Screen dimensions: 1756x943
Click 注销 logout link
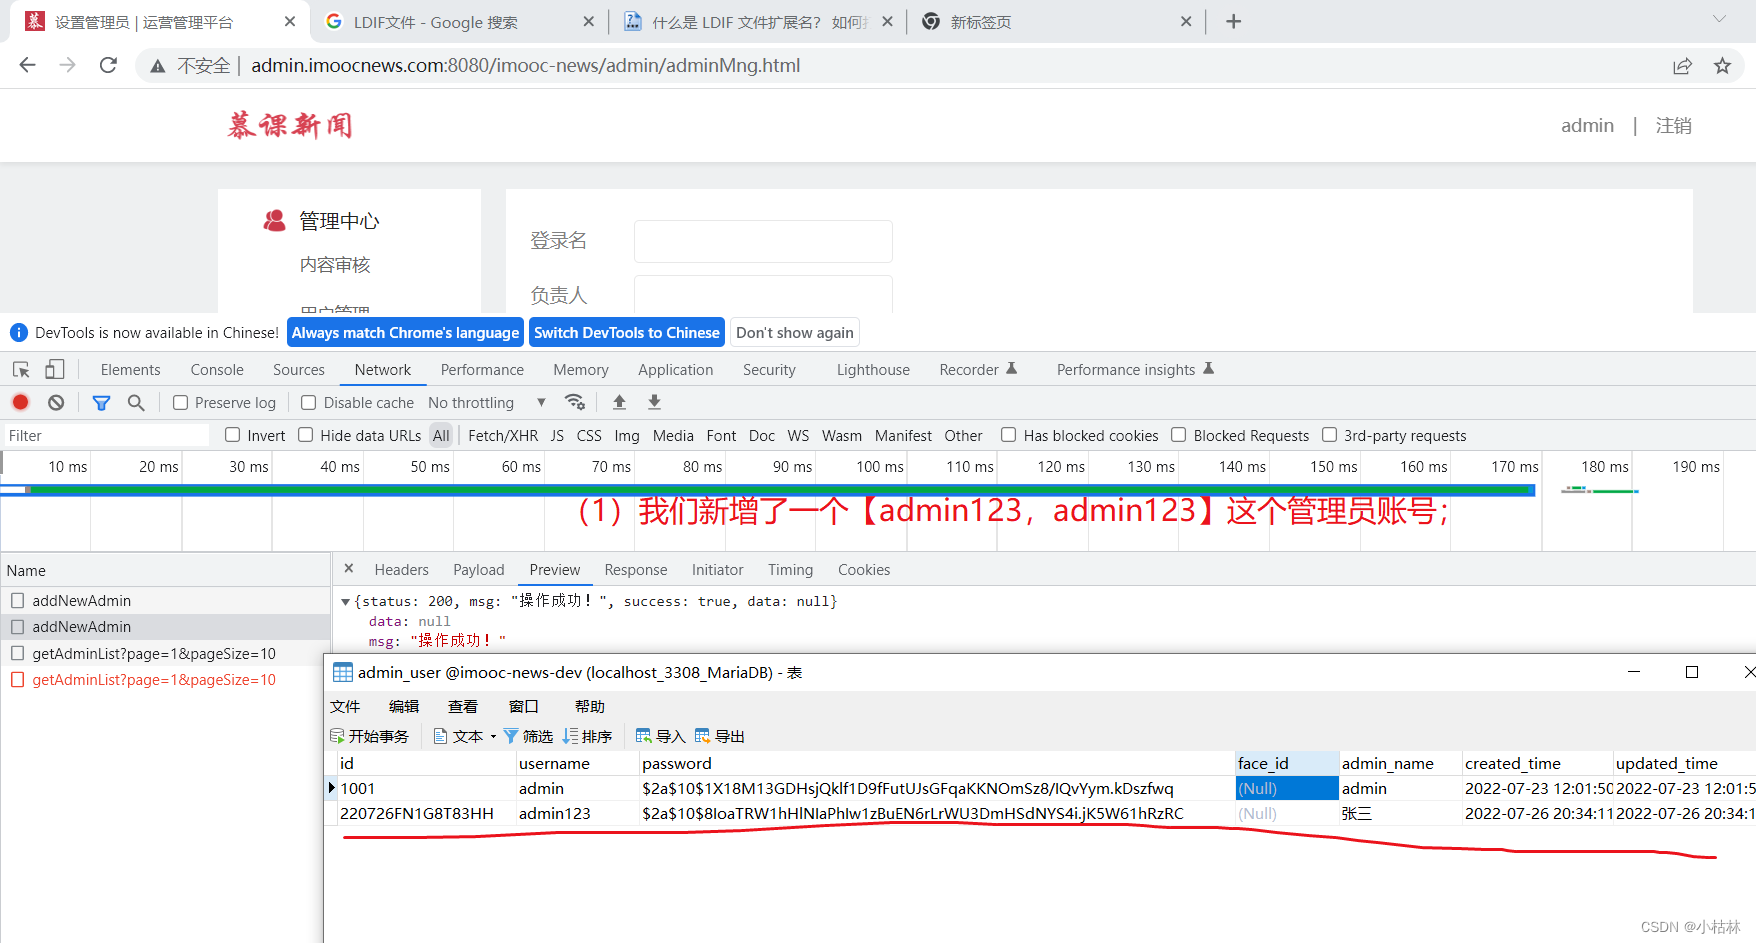pyautogui.click(x=1674, y=125)
